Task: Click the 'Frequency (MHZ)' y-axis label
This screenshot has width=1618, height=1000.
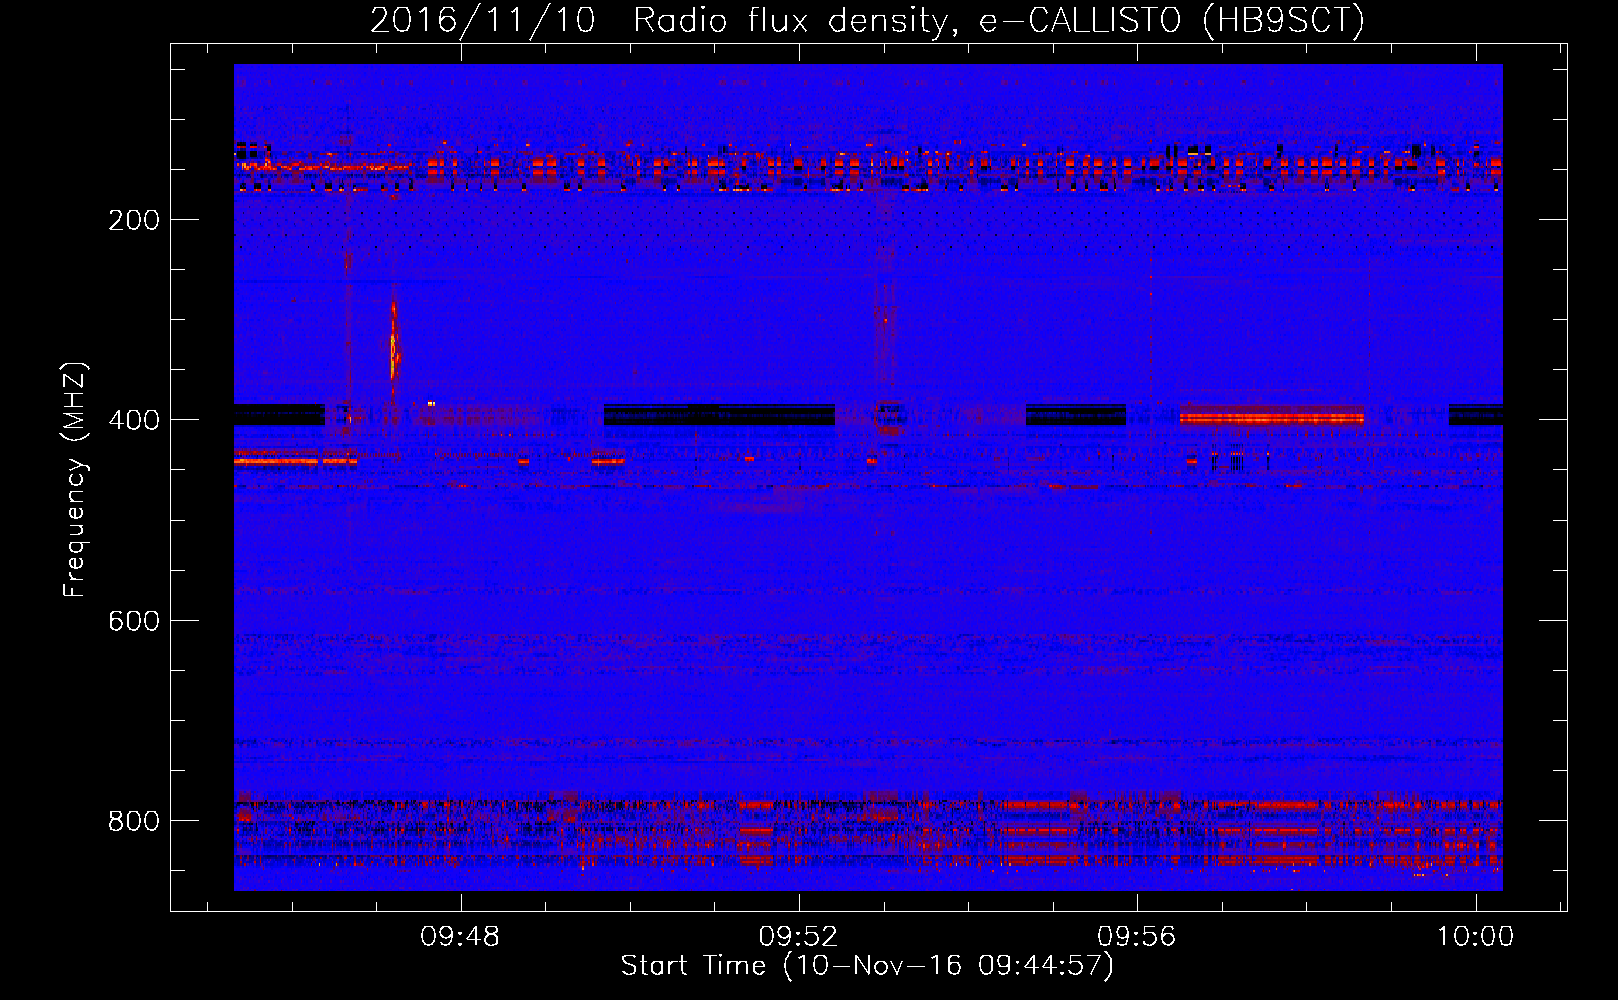Action: click(75, 480)
